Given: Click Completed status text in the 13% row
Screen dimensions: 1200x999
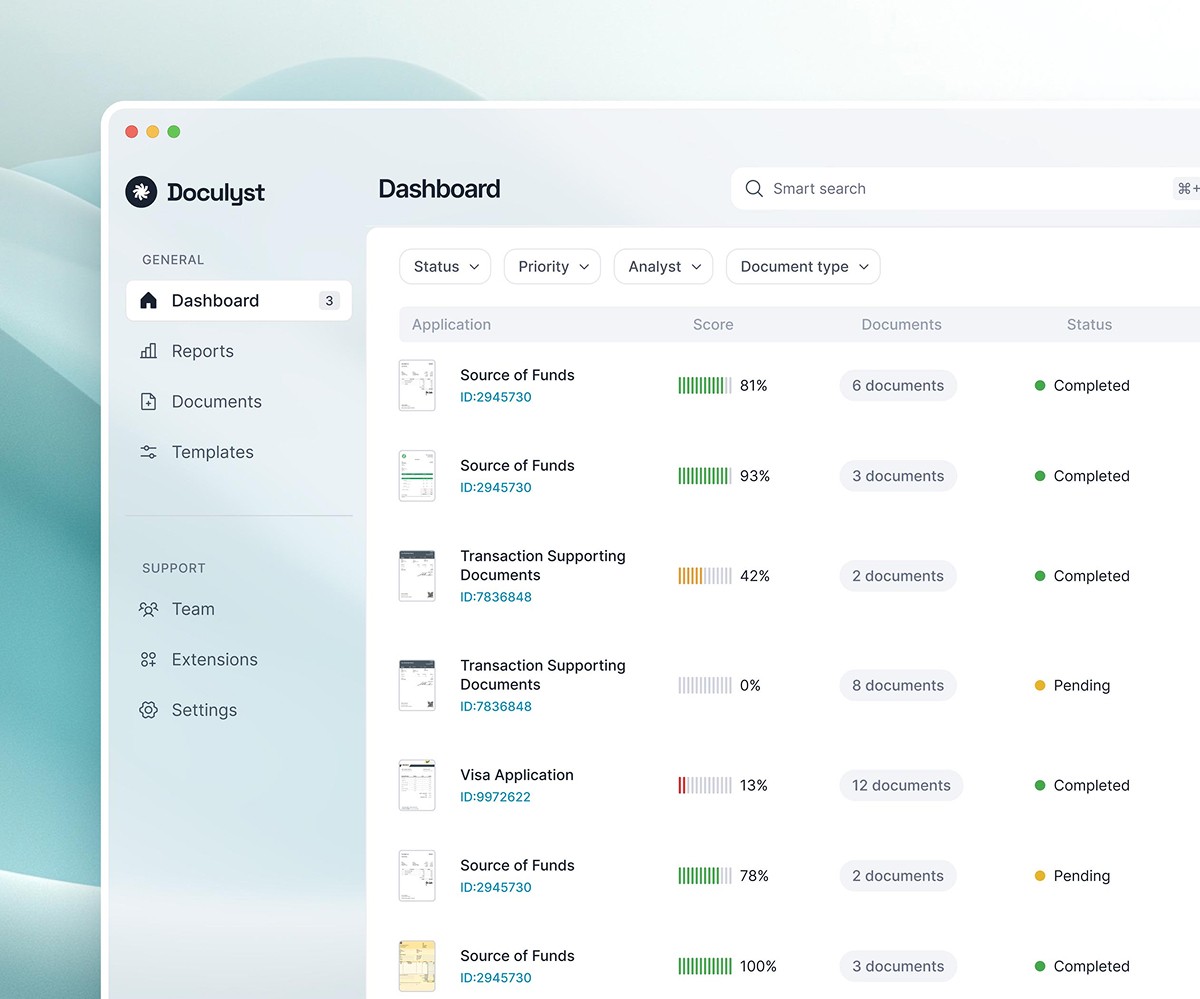Looking at the screenshot, I should 1092,785.
